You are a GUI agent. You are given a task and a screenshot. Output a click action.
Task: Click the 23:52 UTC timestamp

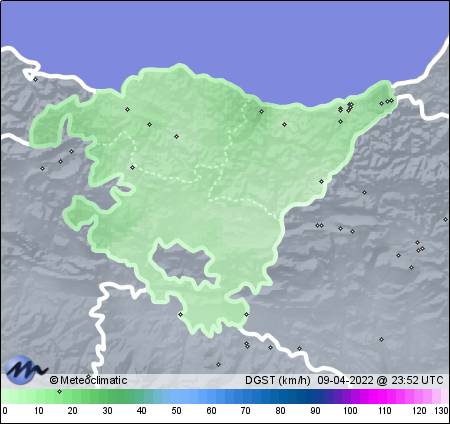pos(417,380)
